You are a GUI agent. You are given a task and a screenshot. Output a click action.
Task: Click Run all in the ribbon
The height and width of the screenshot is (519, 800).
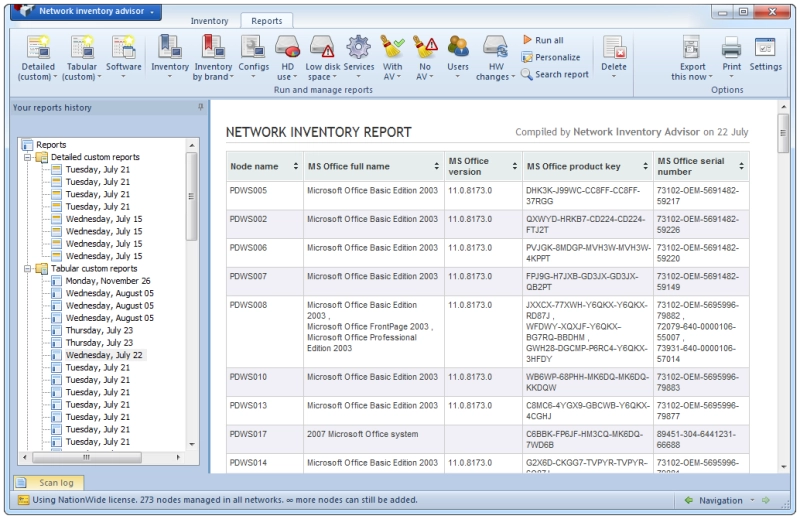tap(543, 40)
